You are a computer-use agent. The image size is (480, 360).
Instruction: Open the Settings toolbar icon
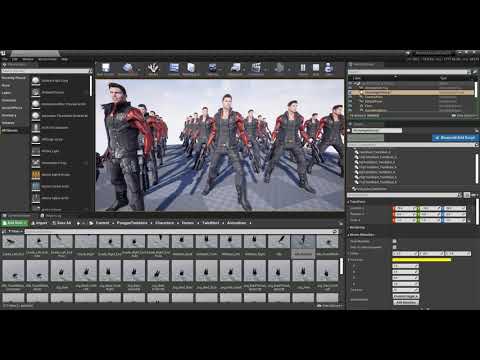pos(213,68)
